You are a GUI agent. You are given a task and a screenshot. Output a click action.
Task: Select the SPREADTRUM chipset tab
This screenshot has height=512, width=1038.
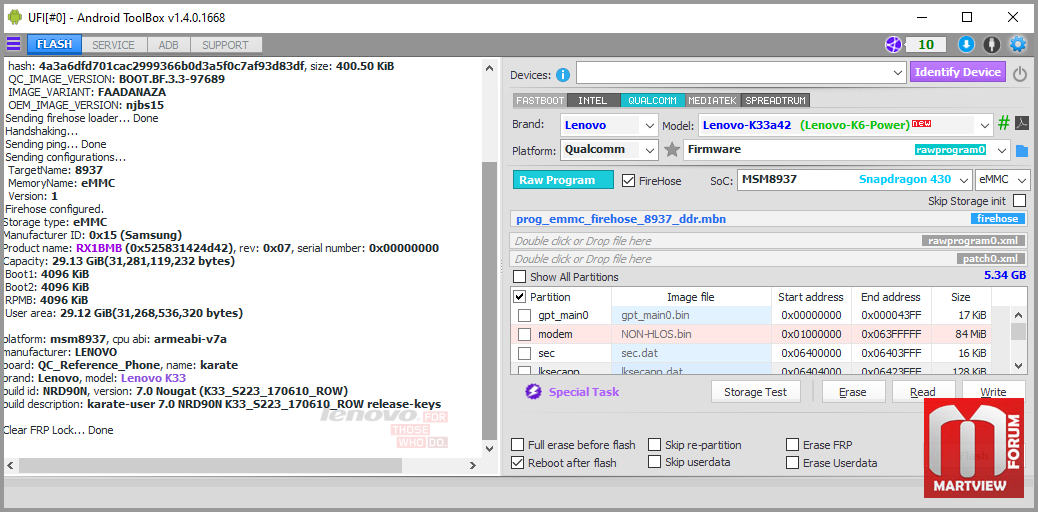click(775, 101)
